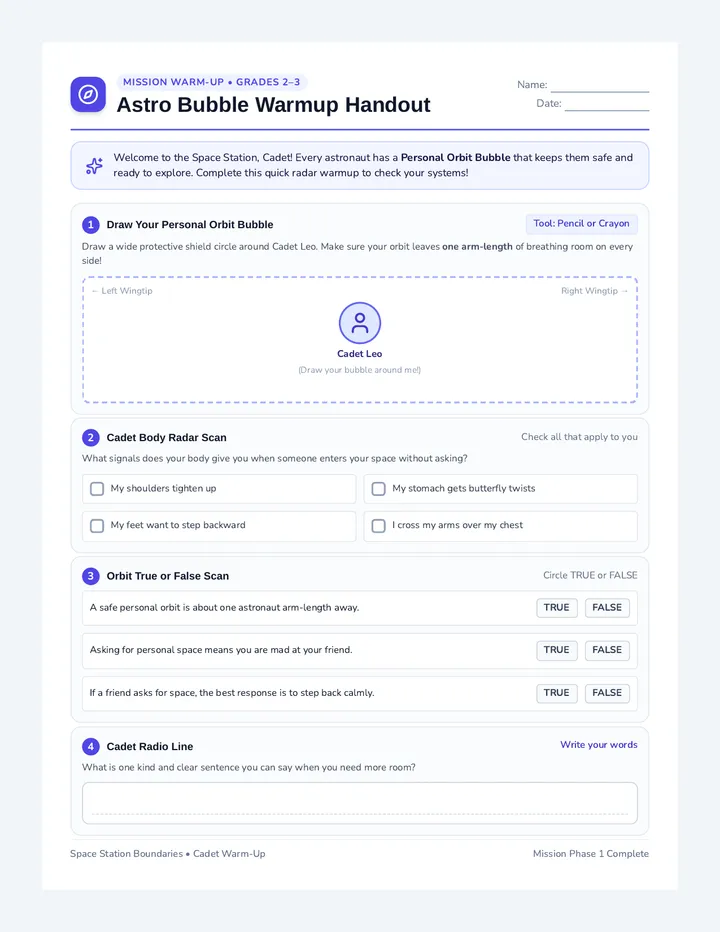Select FALSE for arm-length orbit statement
This screenshot has height=932, width=720.
(607, 607)
